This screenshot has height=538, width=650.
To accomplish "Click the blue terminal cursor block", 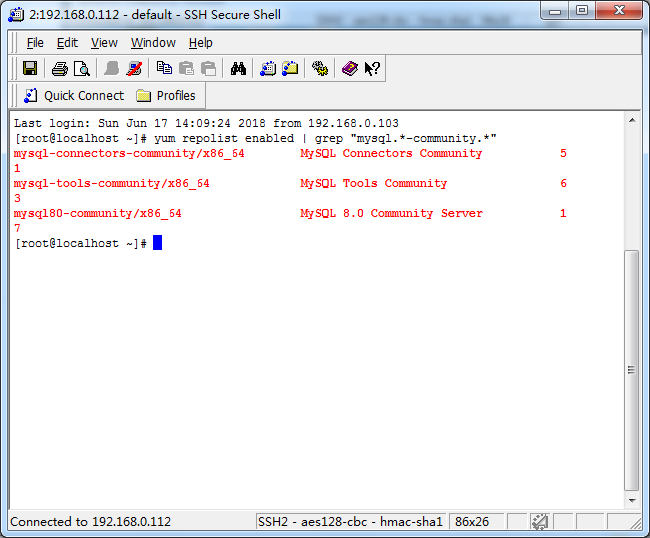I will tap(158, 243).
